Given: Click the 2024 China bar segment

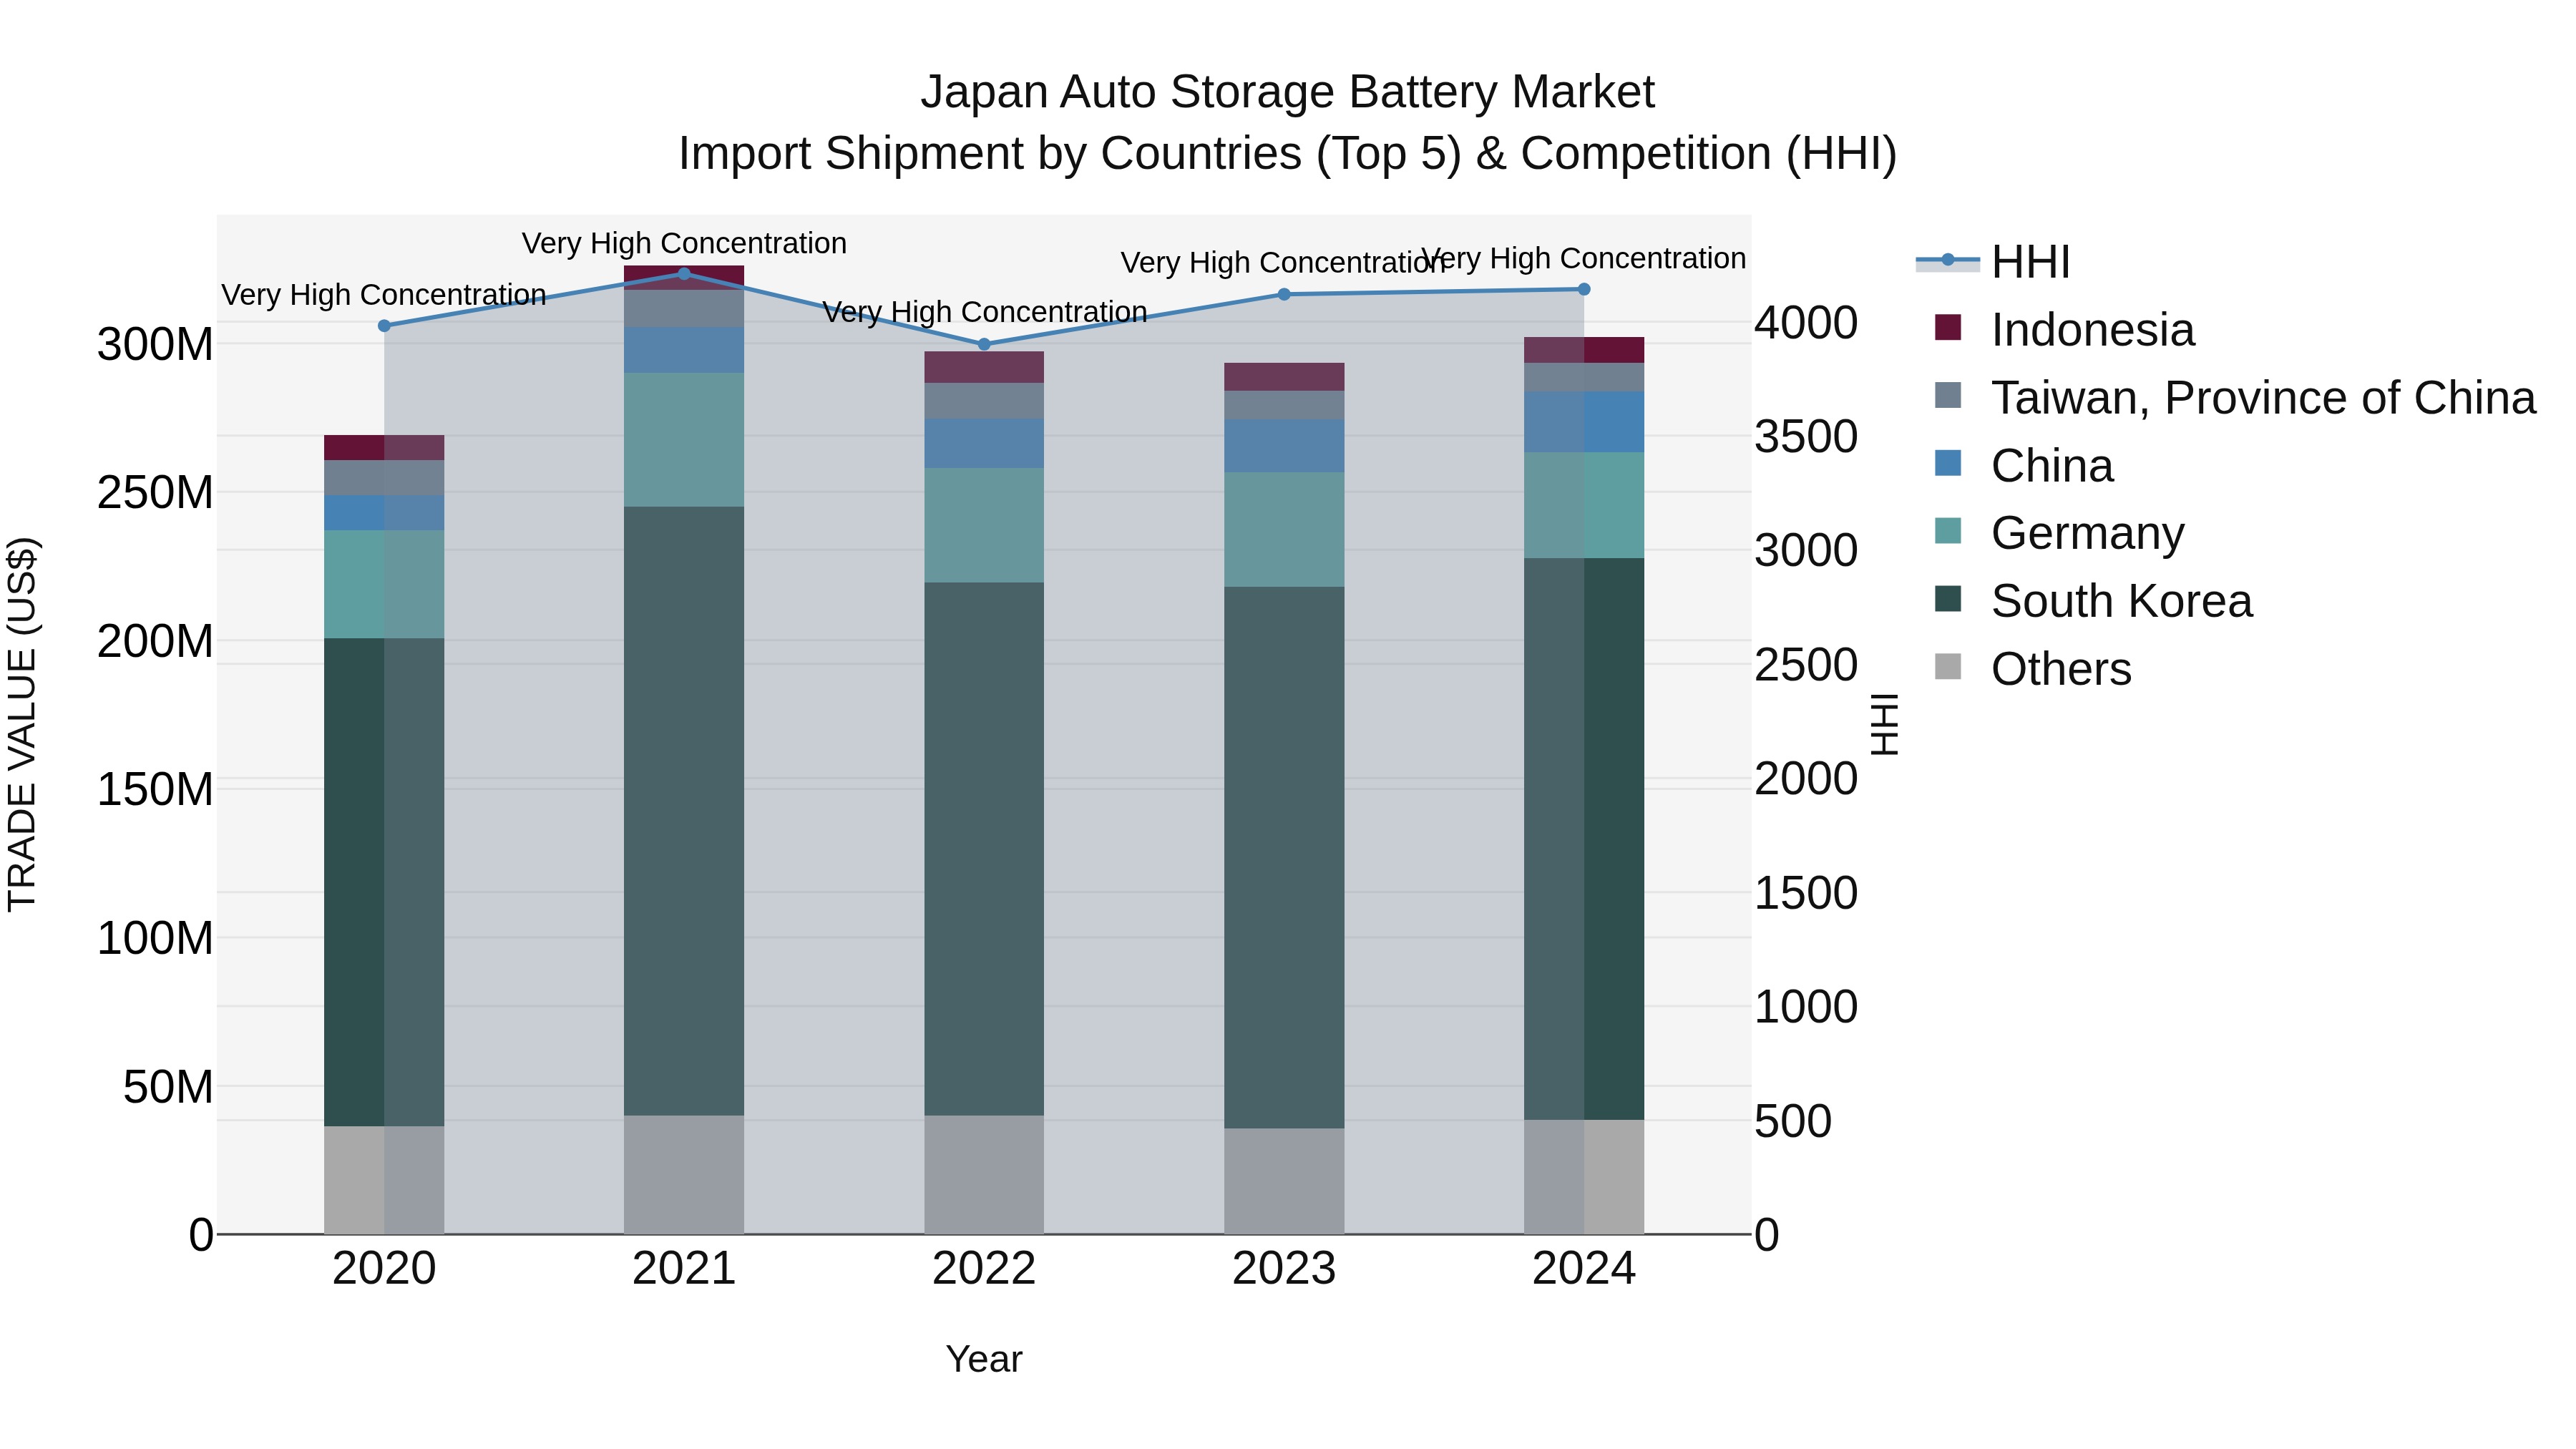Looking at the screenshot, I should point(1584,422).
